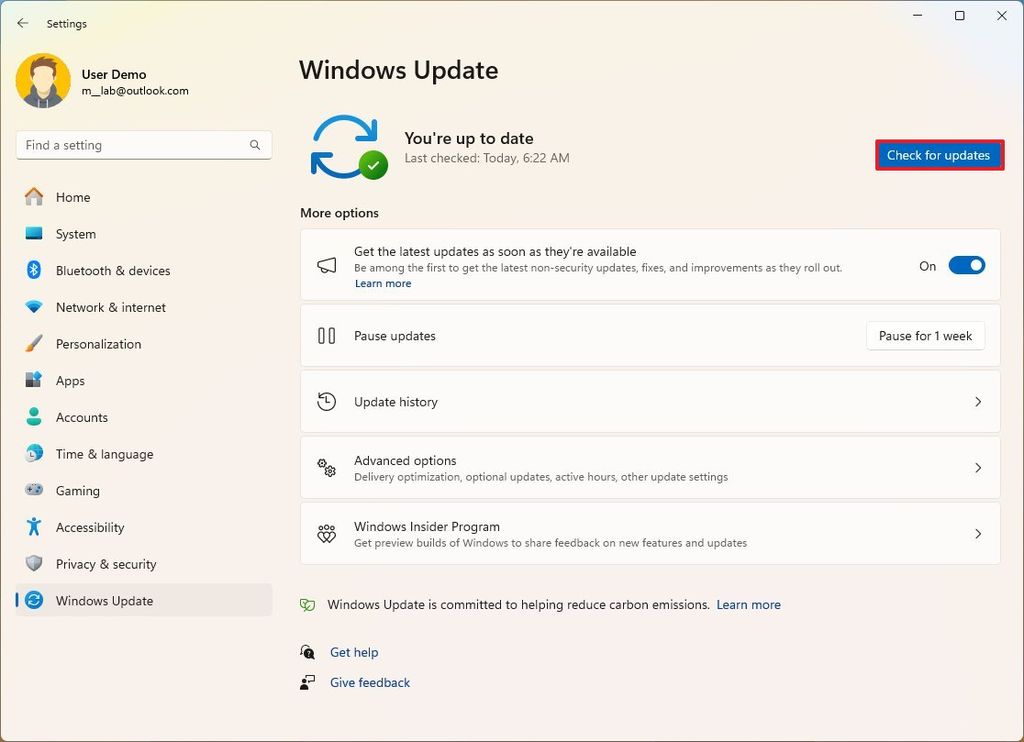Switch to the Home section

coord(73,197)
